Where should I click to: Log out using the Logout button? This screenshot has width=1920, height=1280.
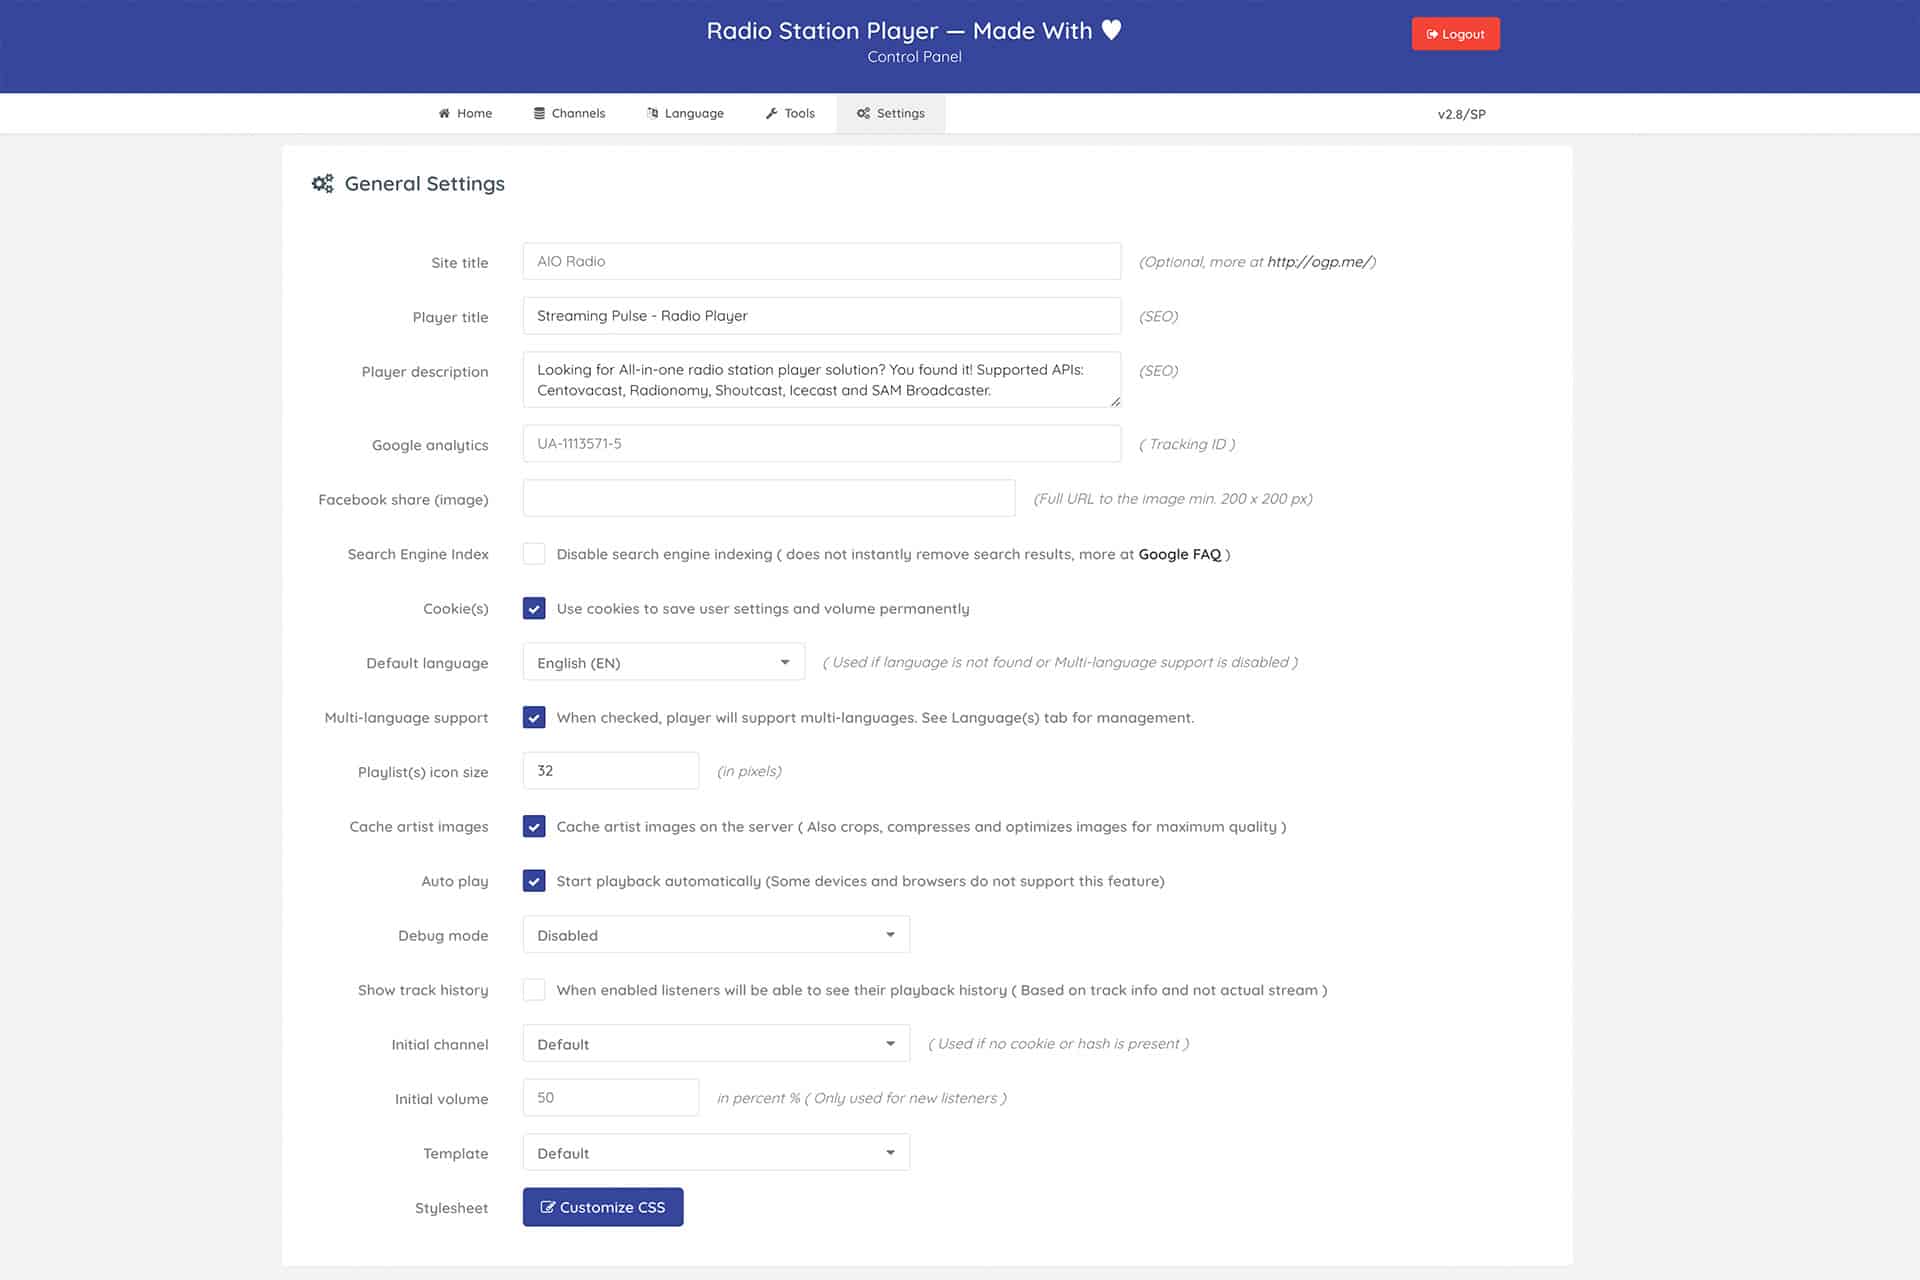[1455, 34]
